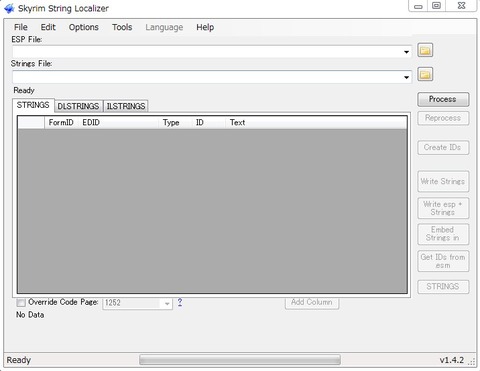Image resolution: width=480 pixels, height=371 pixels.
Task: Open the Options menu
Action: coord(84,27)
